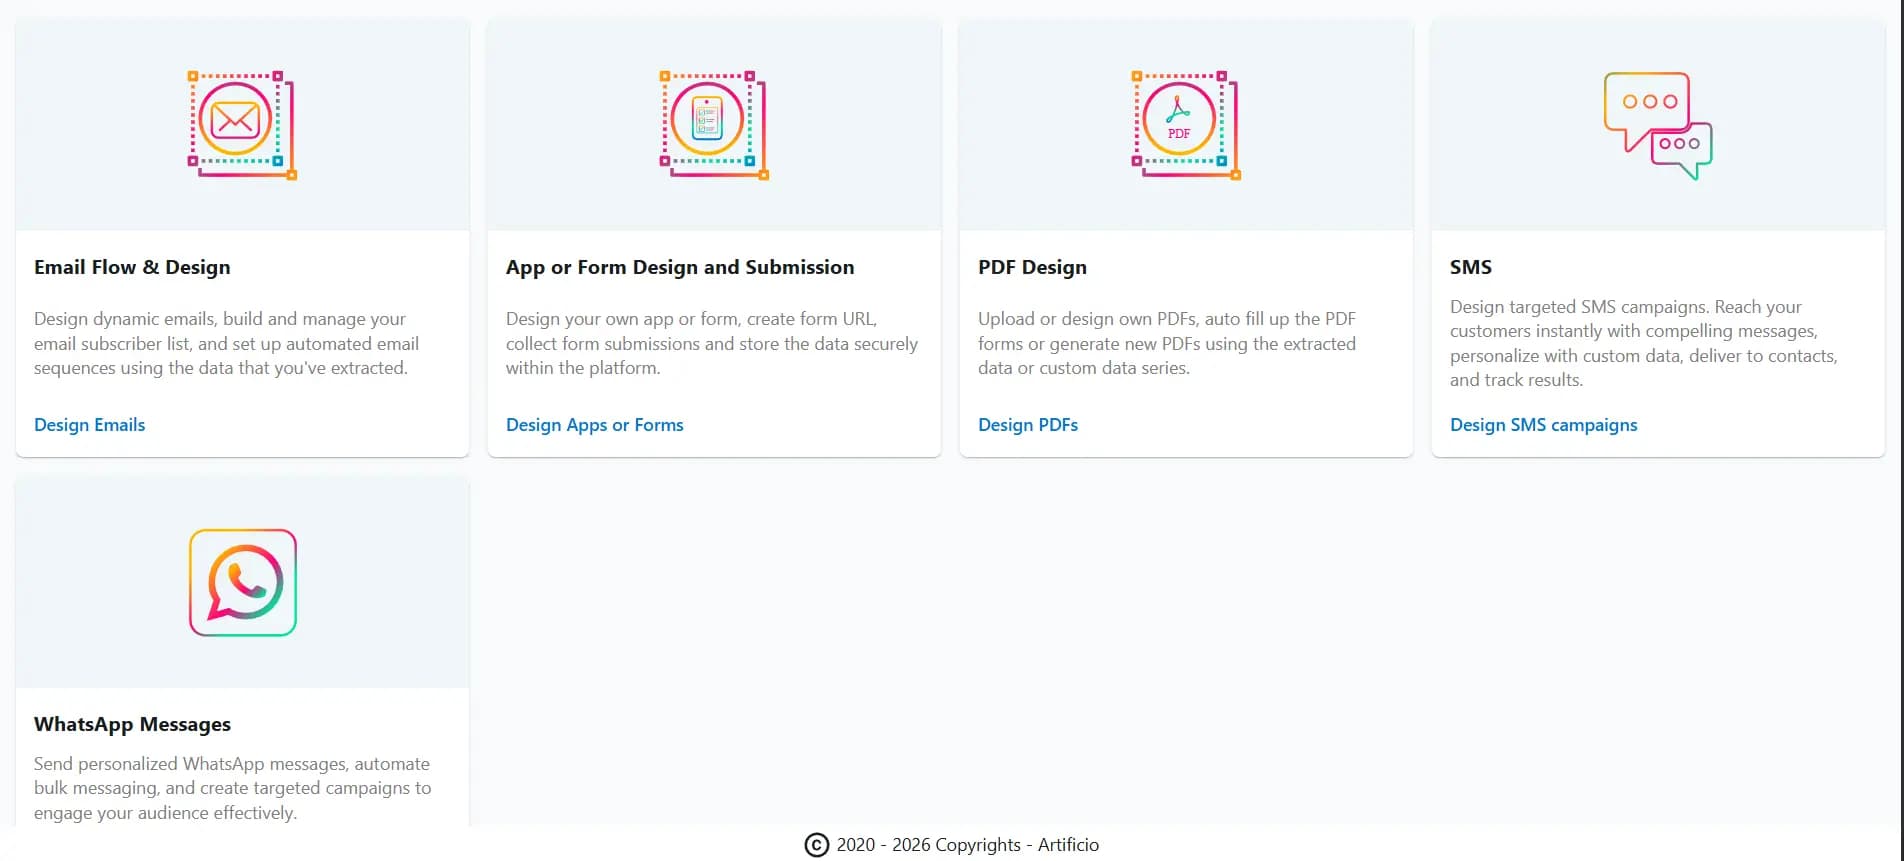Screen dimensions: 1904x861
Task: Click the WhatsApp Messages description text
Action: point(232,788)
